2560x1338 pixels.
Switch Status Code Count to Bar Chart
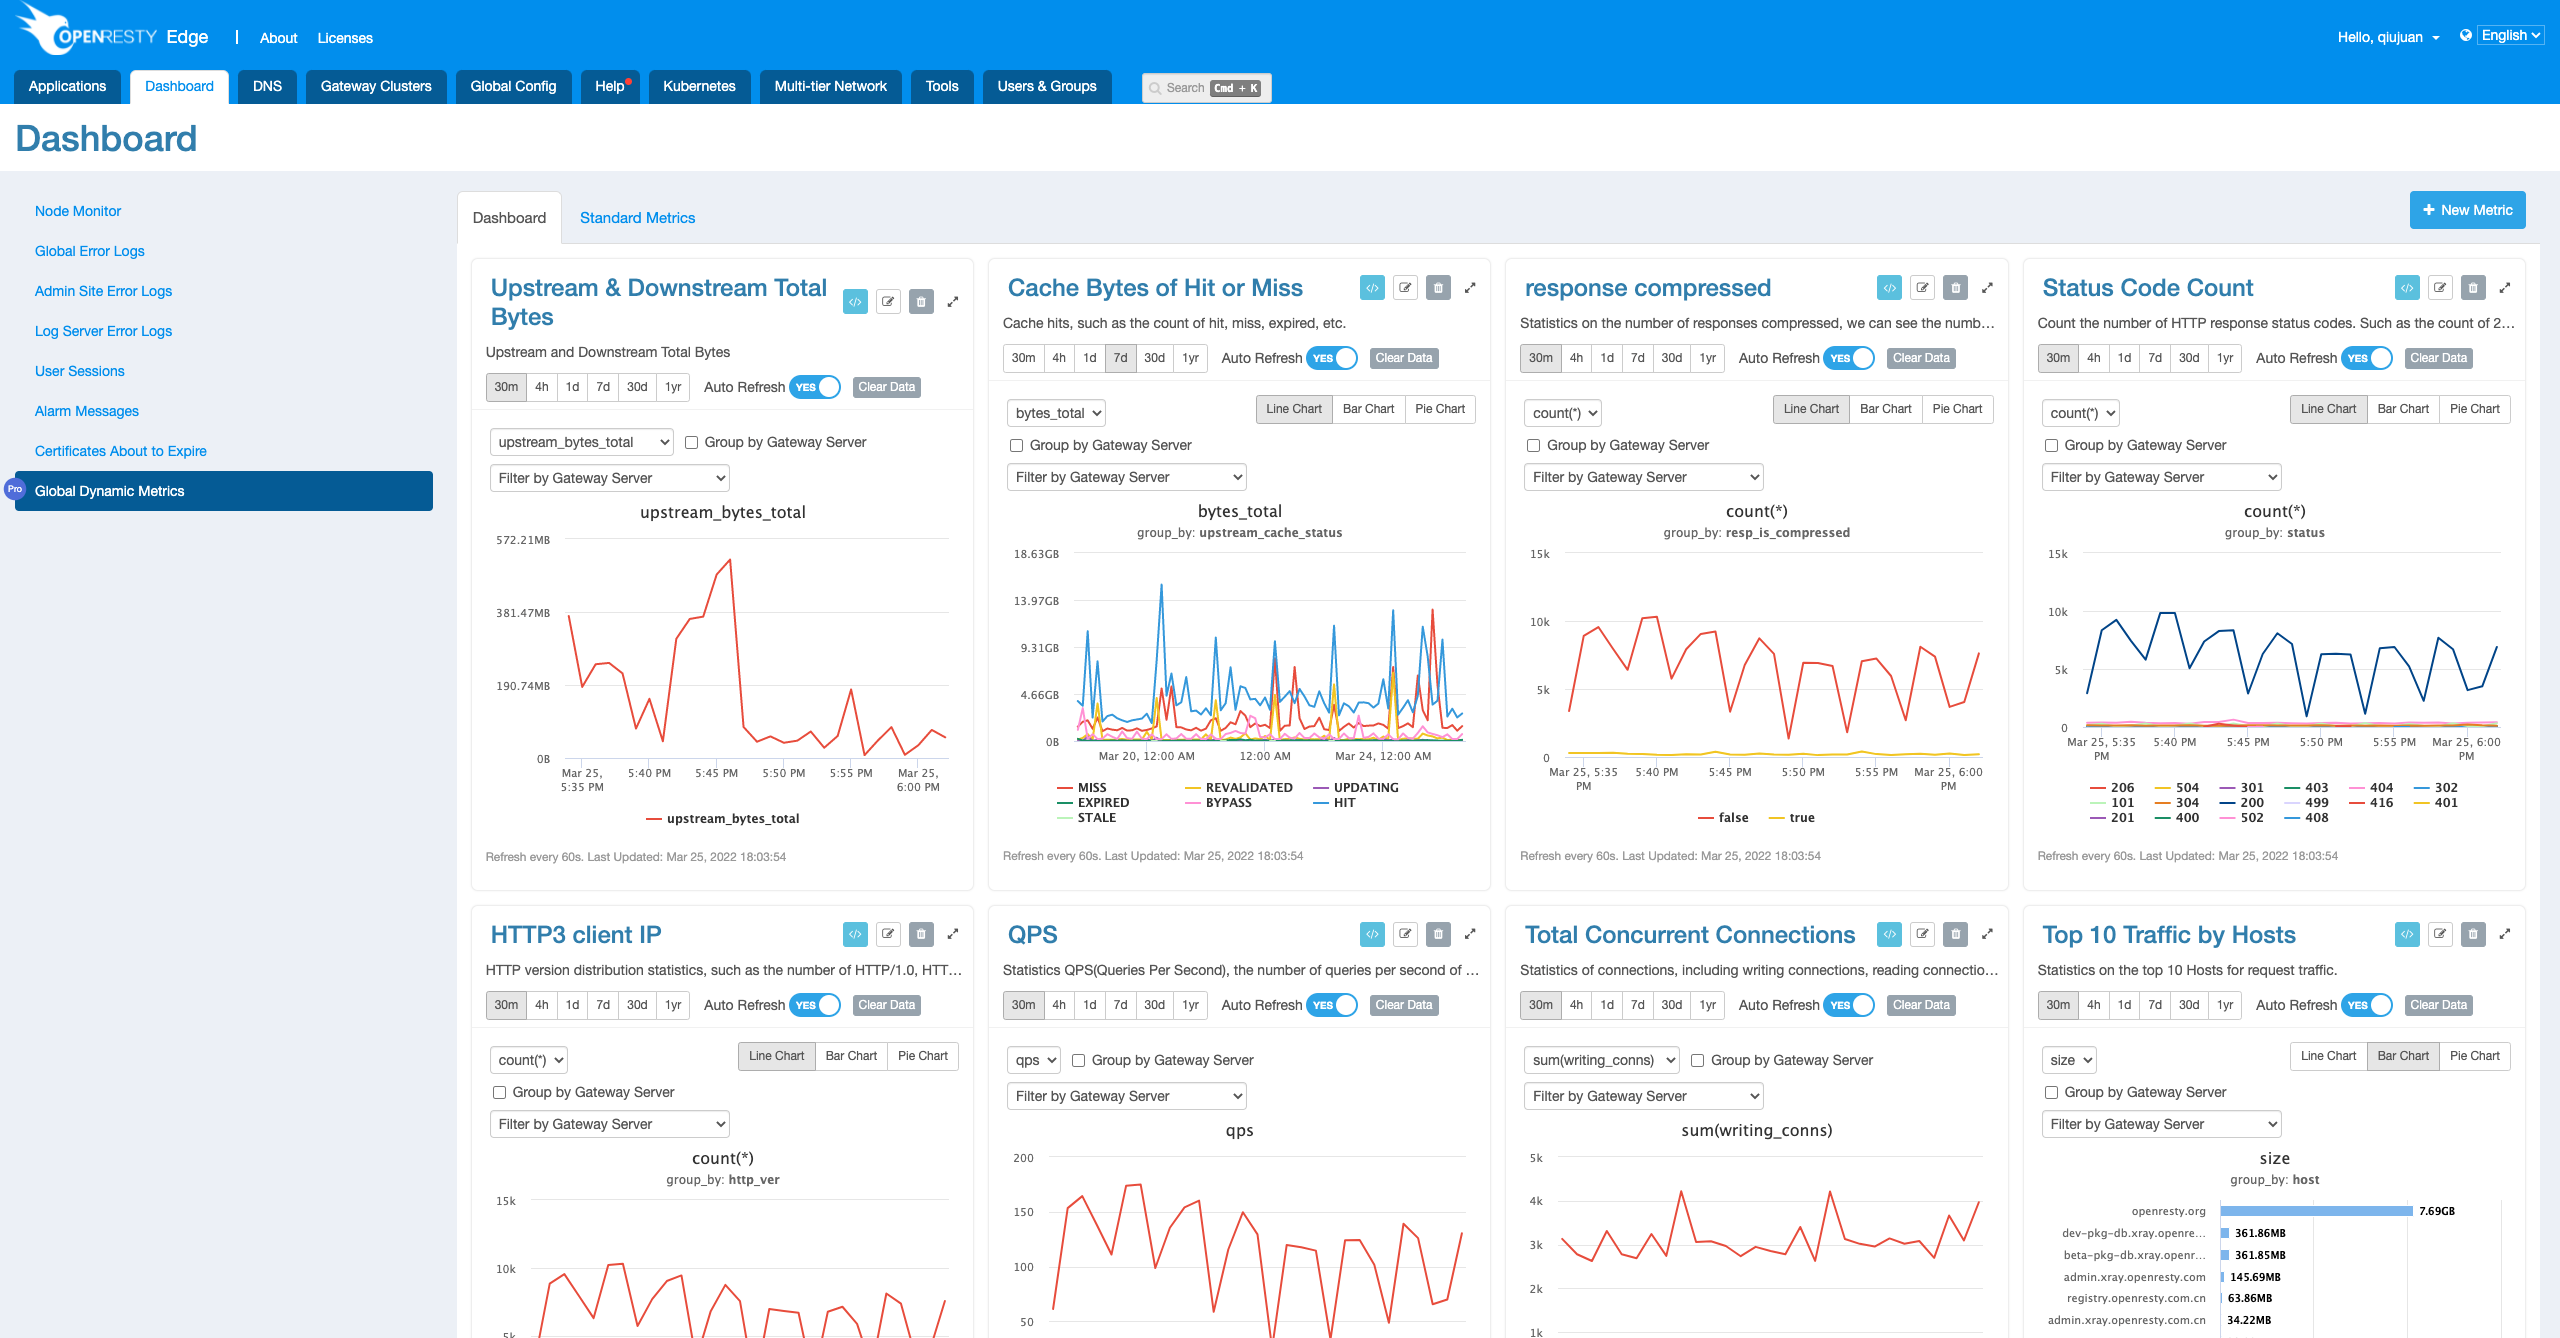tap(2402, 409)
